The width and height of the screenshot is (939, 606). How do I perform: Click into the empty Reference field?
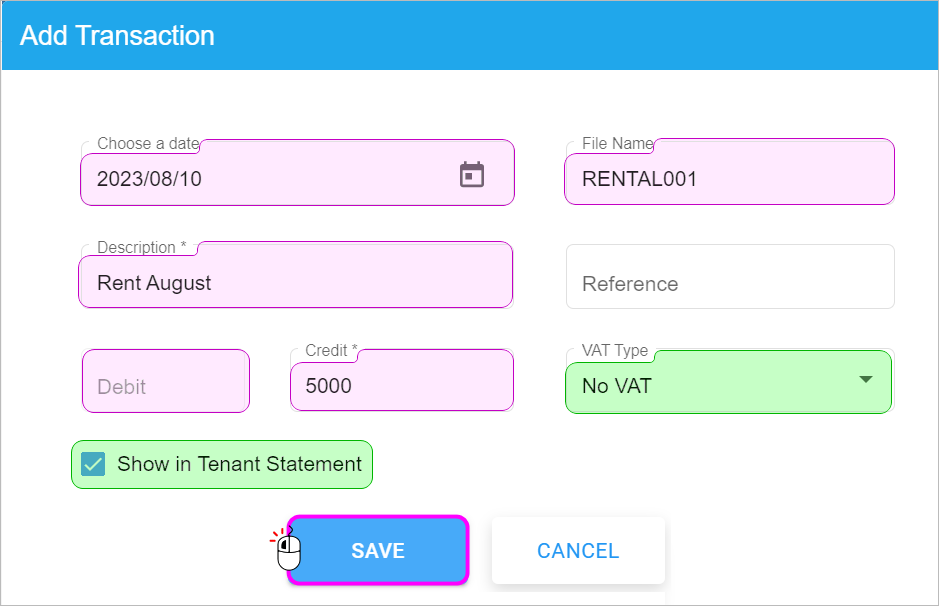(x=729, y=284)
